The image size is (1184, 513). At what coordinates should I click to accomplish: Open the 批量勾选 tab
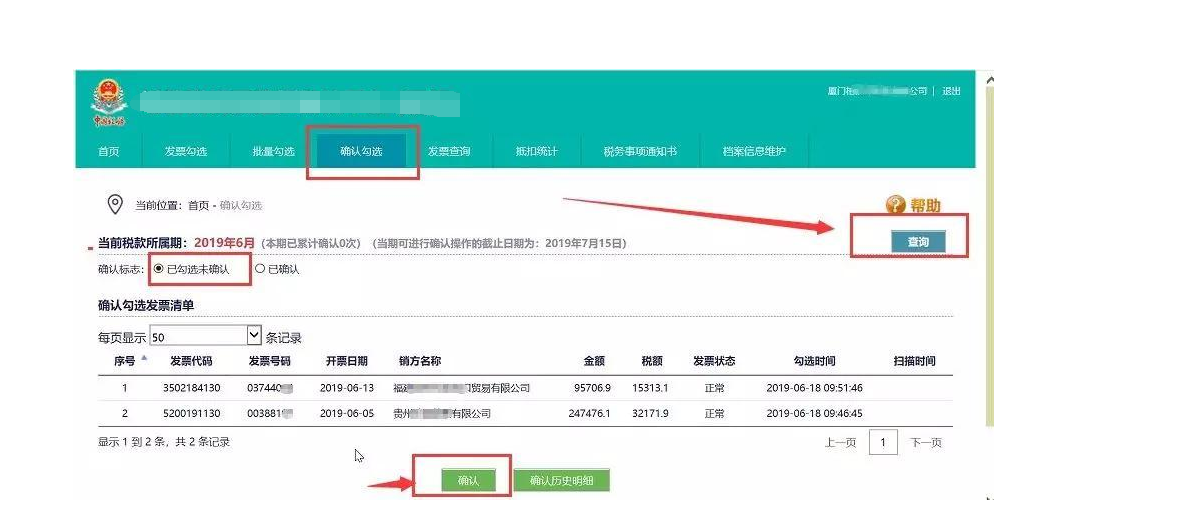click(273, 151)
